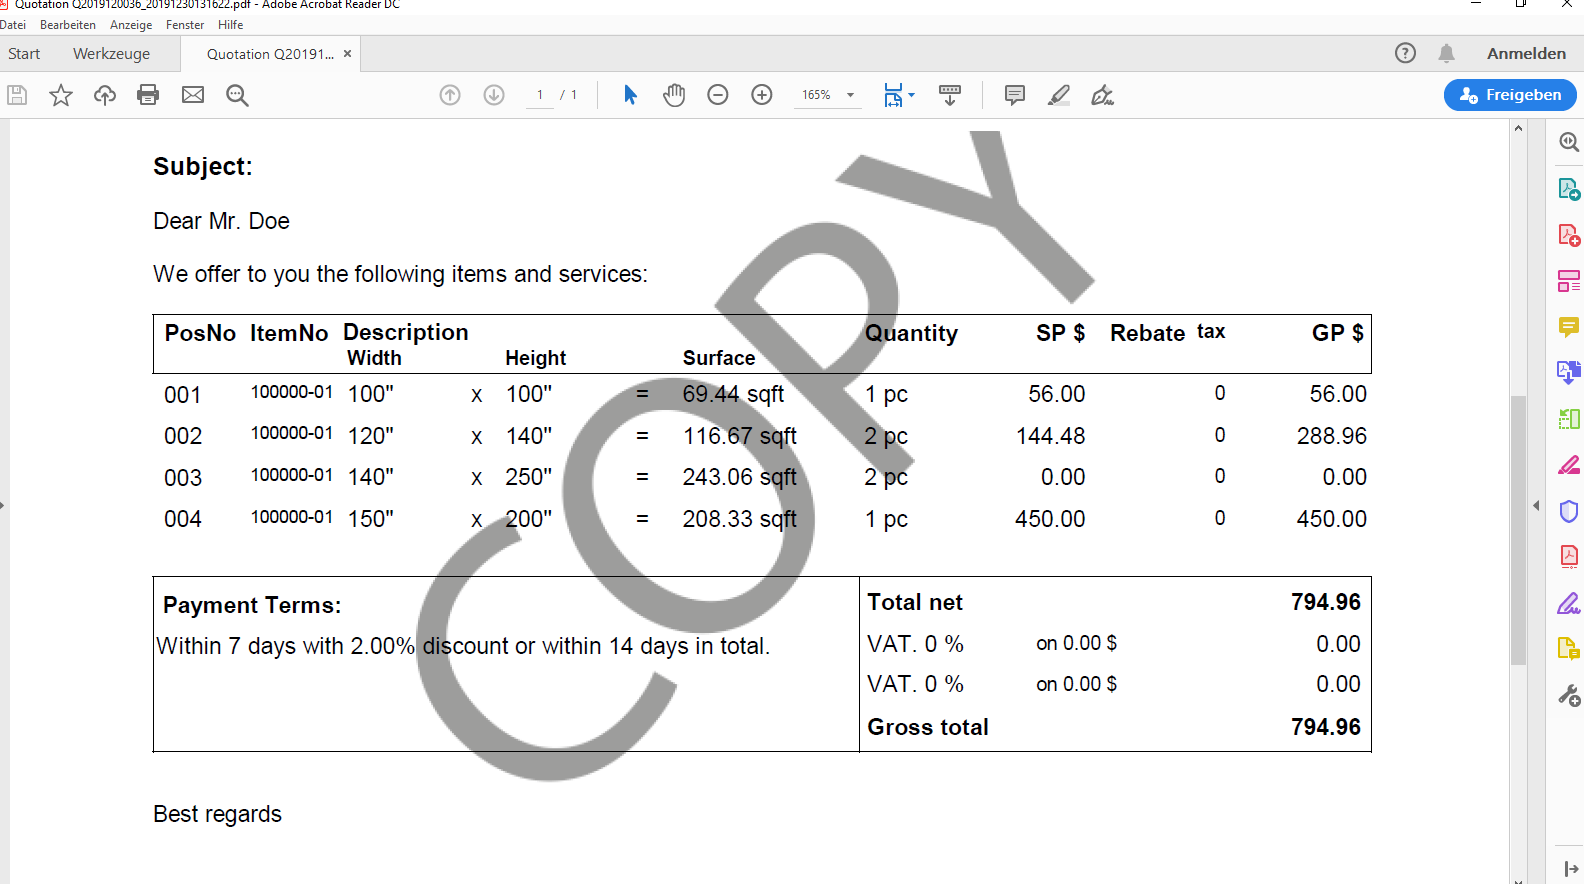Collapse the right tools pane arrow

coord(1536,506)
